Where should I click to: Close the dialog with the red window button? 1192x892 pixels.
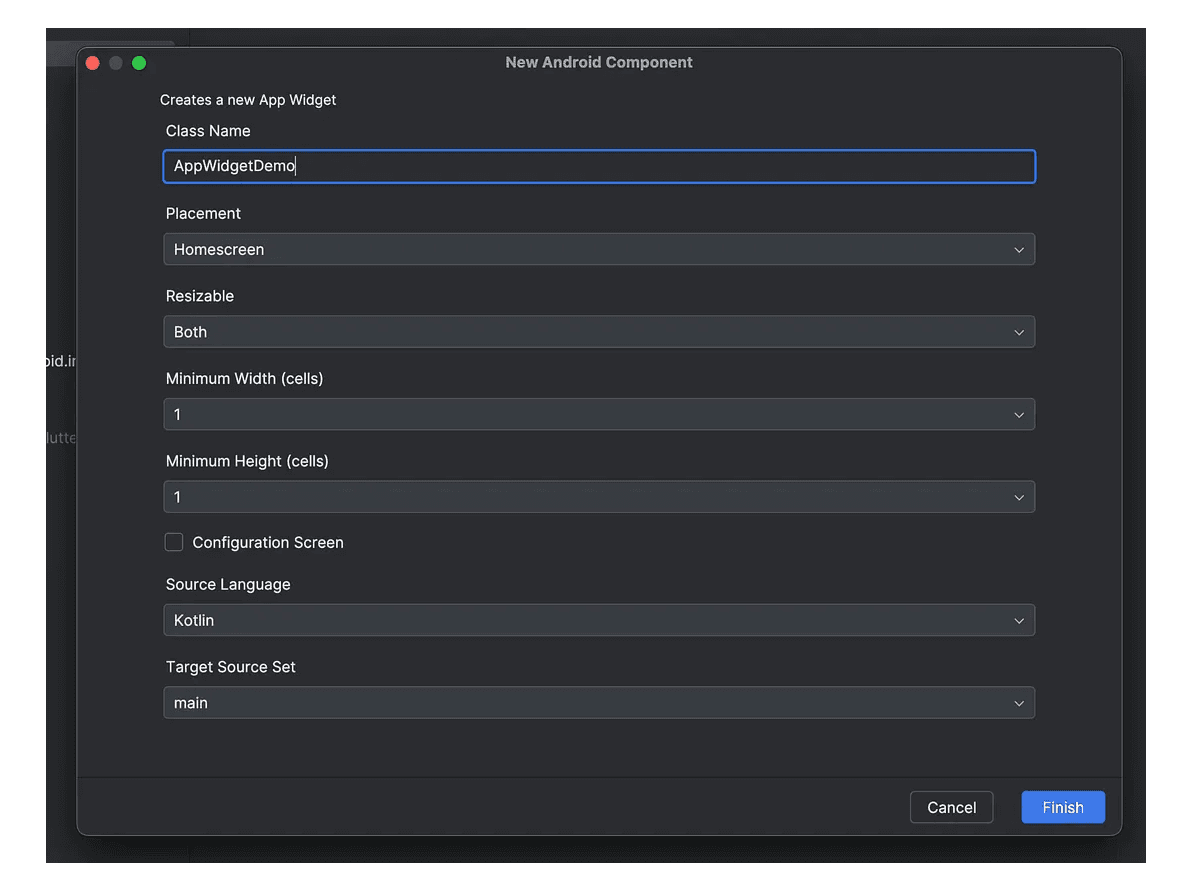[93, 63]
